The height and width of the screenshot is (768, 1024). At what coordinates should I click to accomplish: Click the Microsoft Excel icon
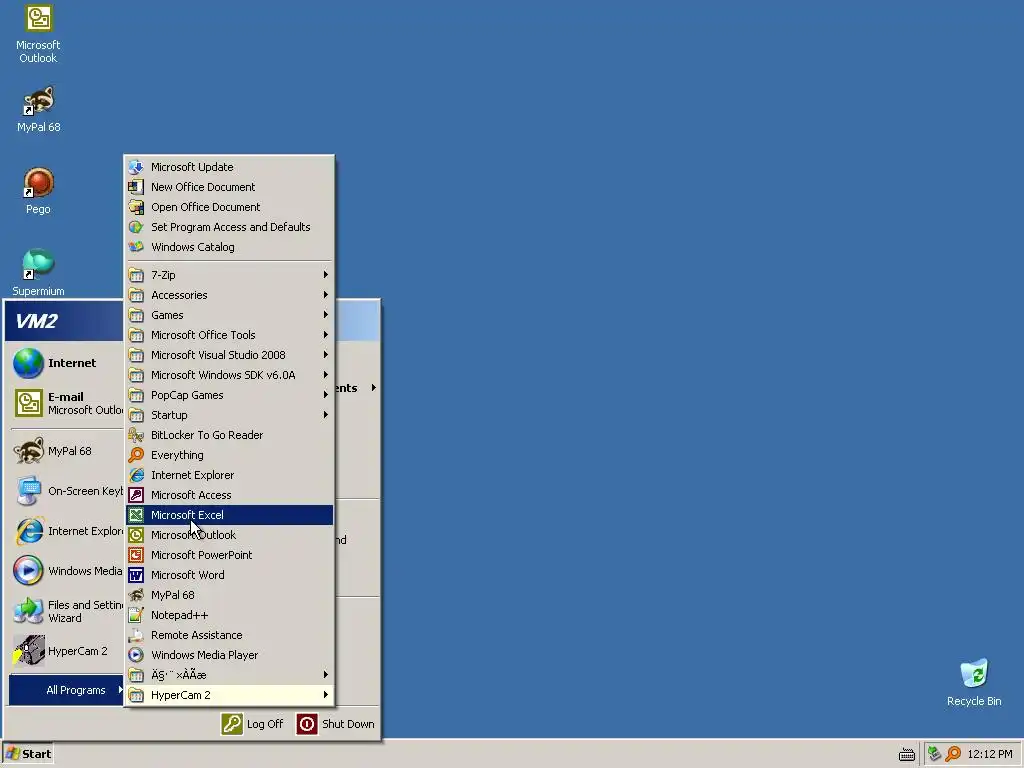point(136,515)
